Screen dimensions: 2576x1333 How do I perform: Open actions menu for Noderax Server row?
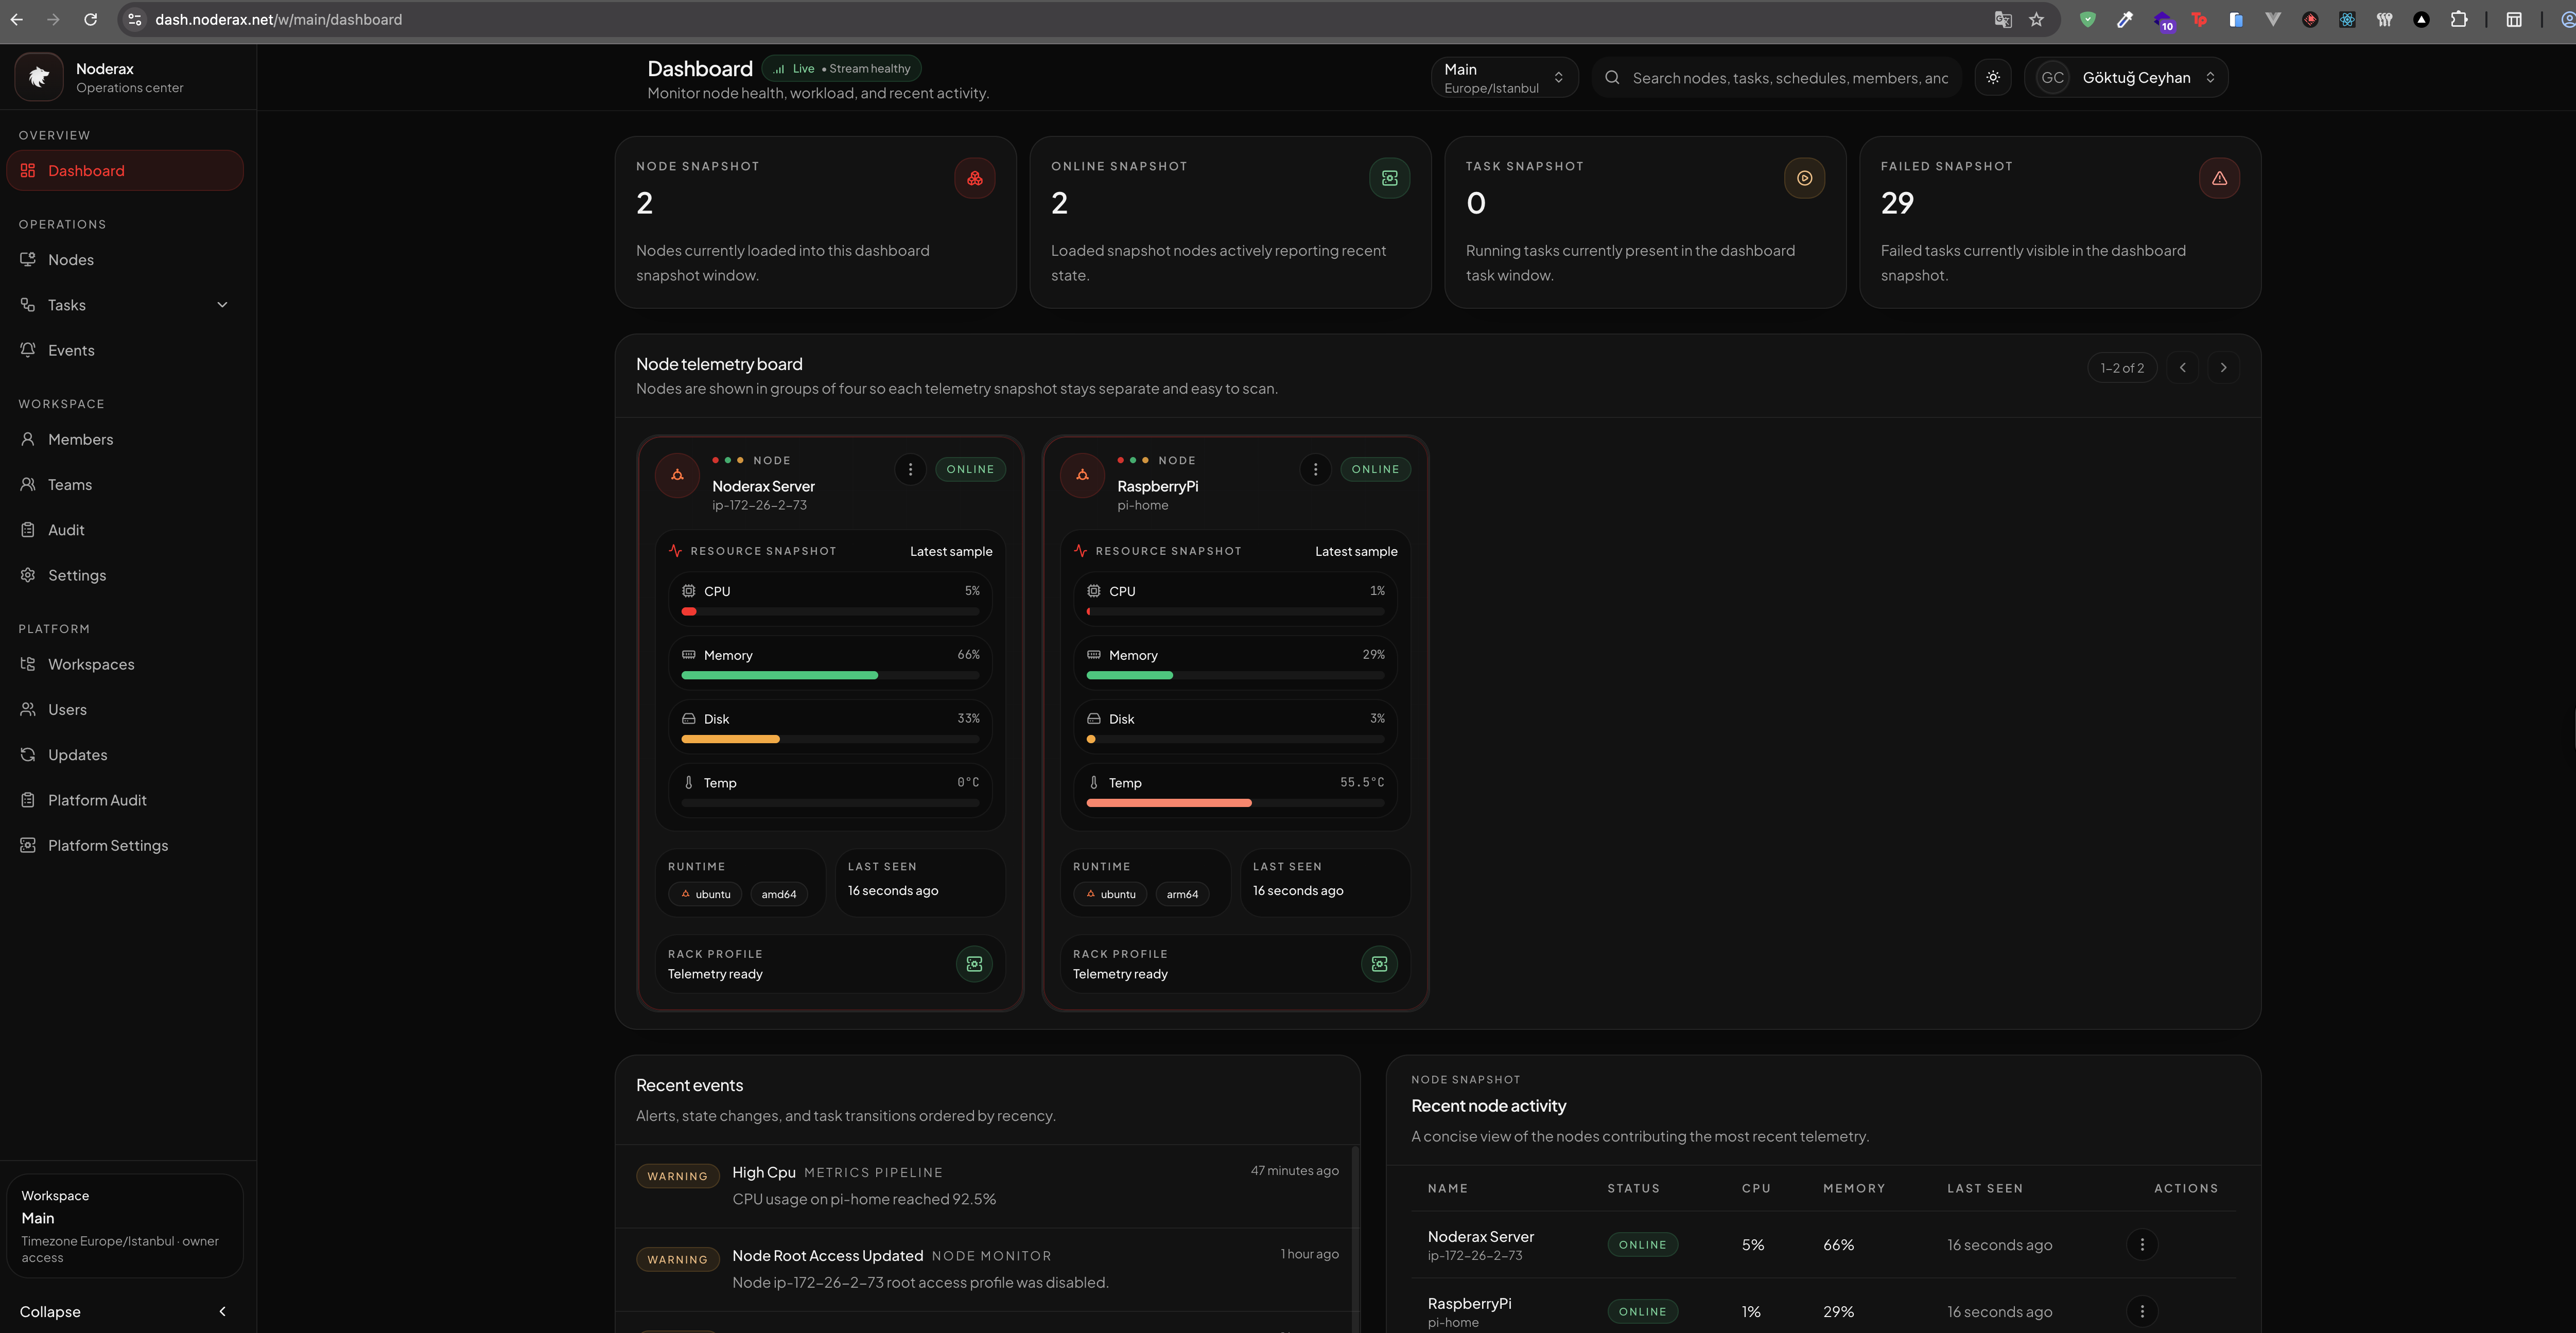coord(2142,1245)
